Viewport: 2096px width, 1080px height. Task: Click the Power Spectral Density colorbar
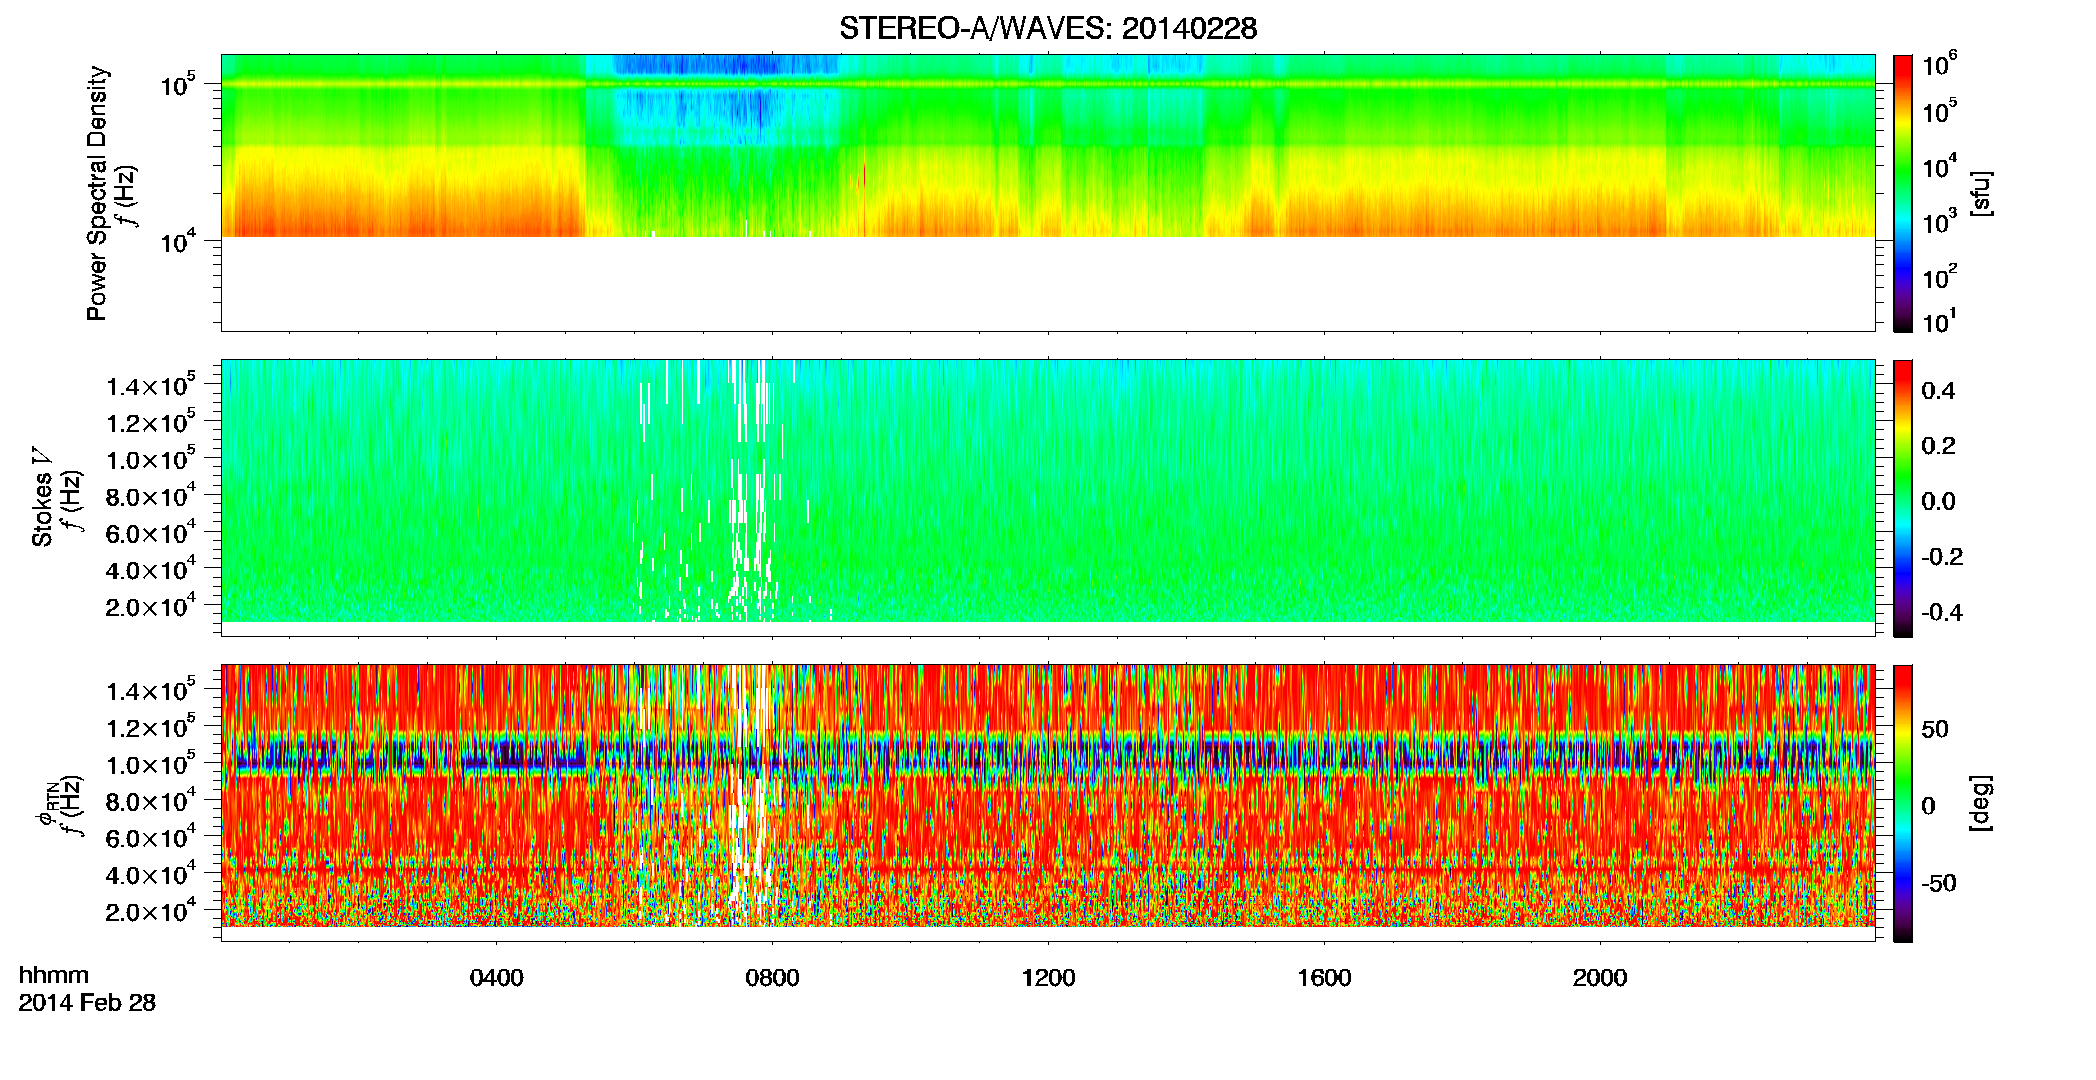(1903, 193)
